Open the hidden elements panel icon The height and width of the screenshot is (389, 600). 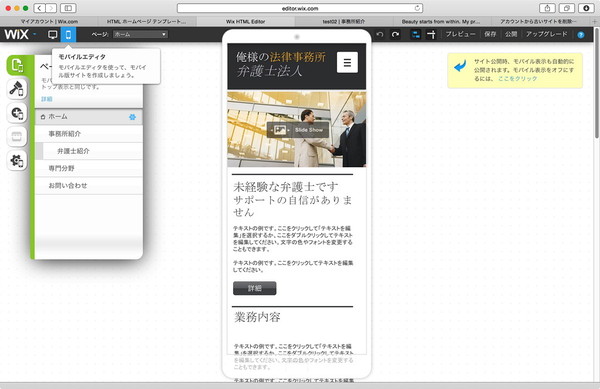pos(17,137)
